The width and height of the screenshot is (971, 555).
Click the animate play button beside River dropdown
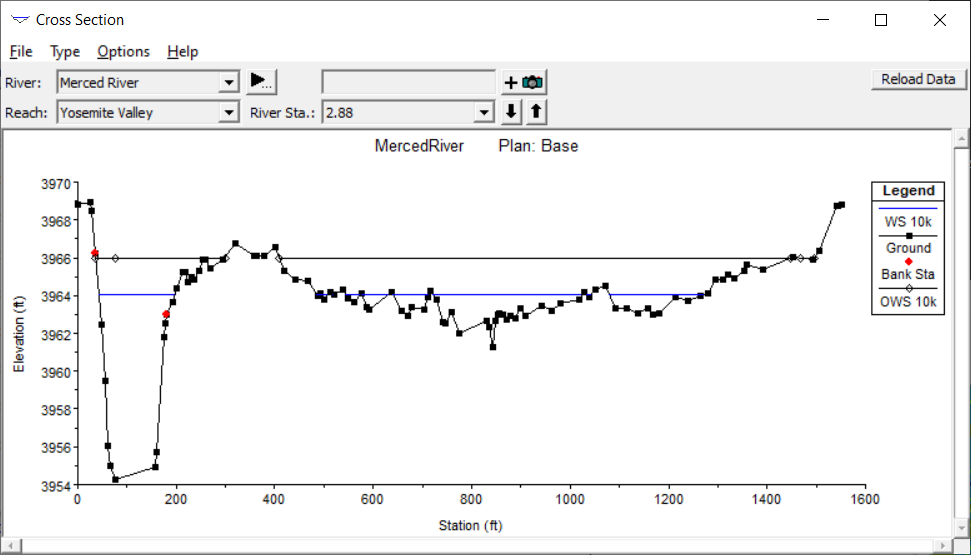click(x=261, y=82)
